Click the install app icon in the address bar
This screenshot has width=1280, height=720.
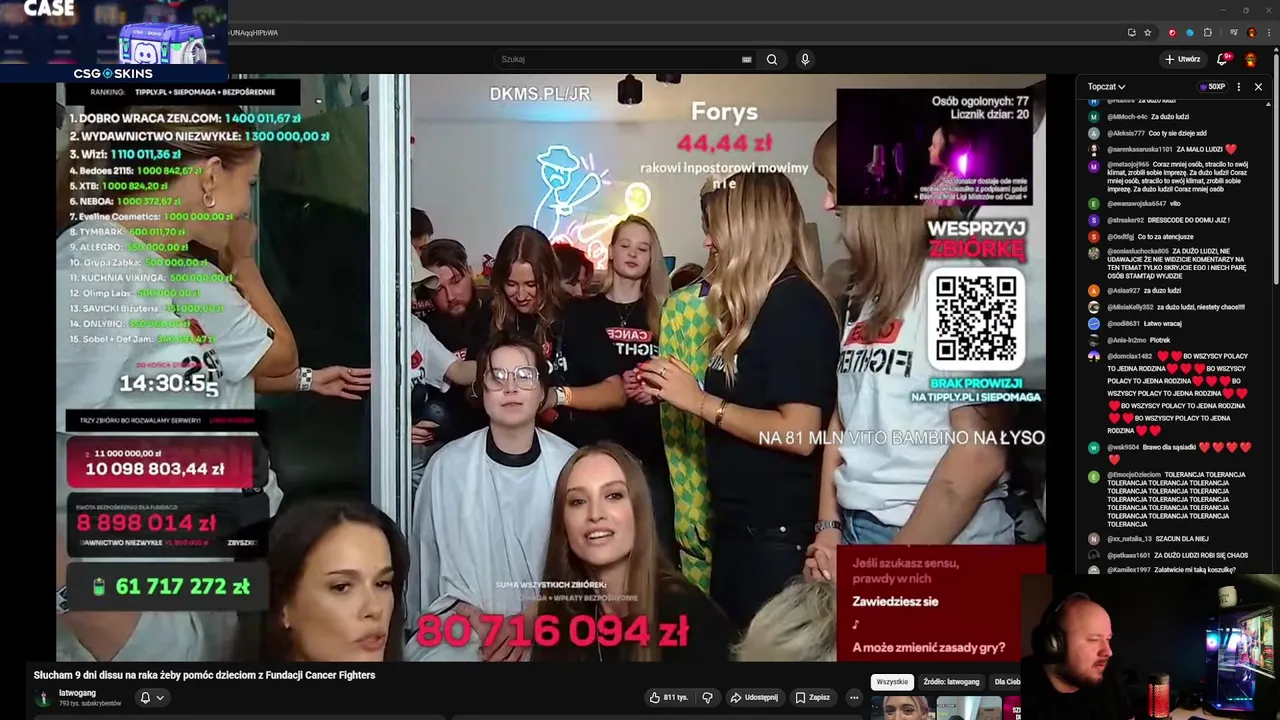1131,32
